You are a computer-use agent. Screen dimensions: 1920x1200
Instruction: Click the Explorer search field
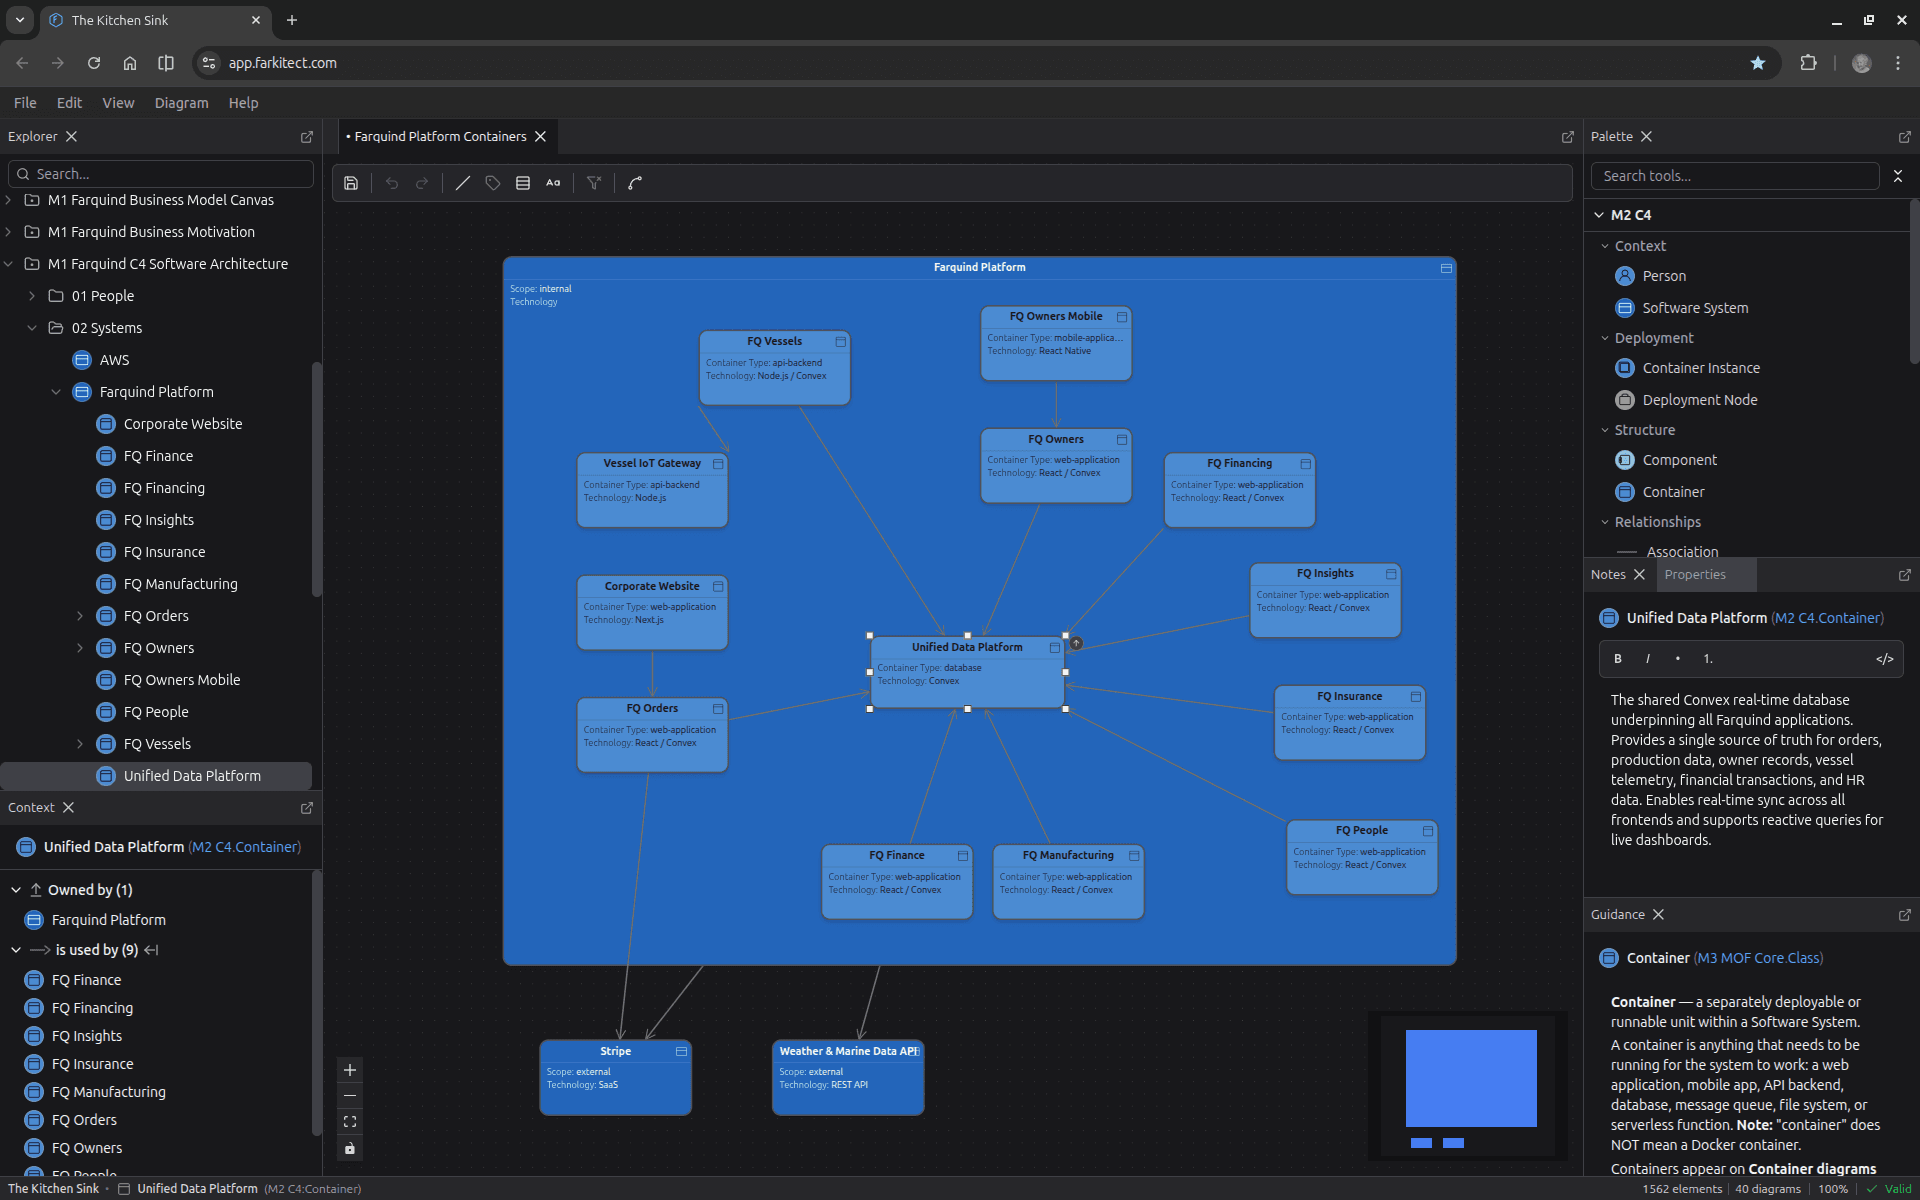pyautogui.click(x=161, y=175)
